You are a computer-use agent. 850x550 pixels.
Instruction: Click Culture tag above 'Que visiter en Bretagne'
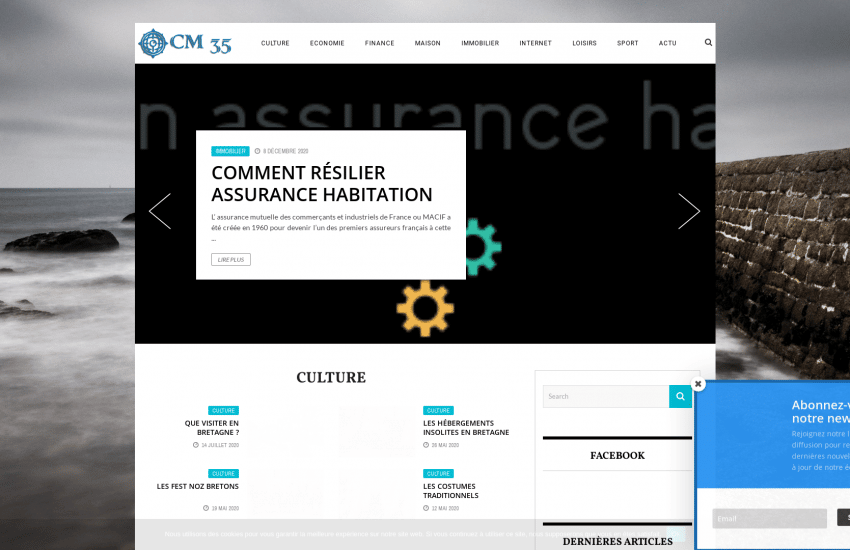pyautogui.click(x=223, y=411)
